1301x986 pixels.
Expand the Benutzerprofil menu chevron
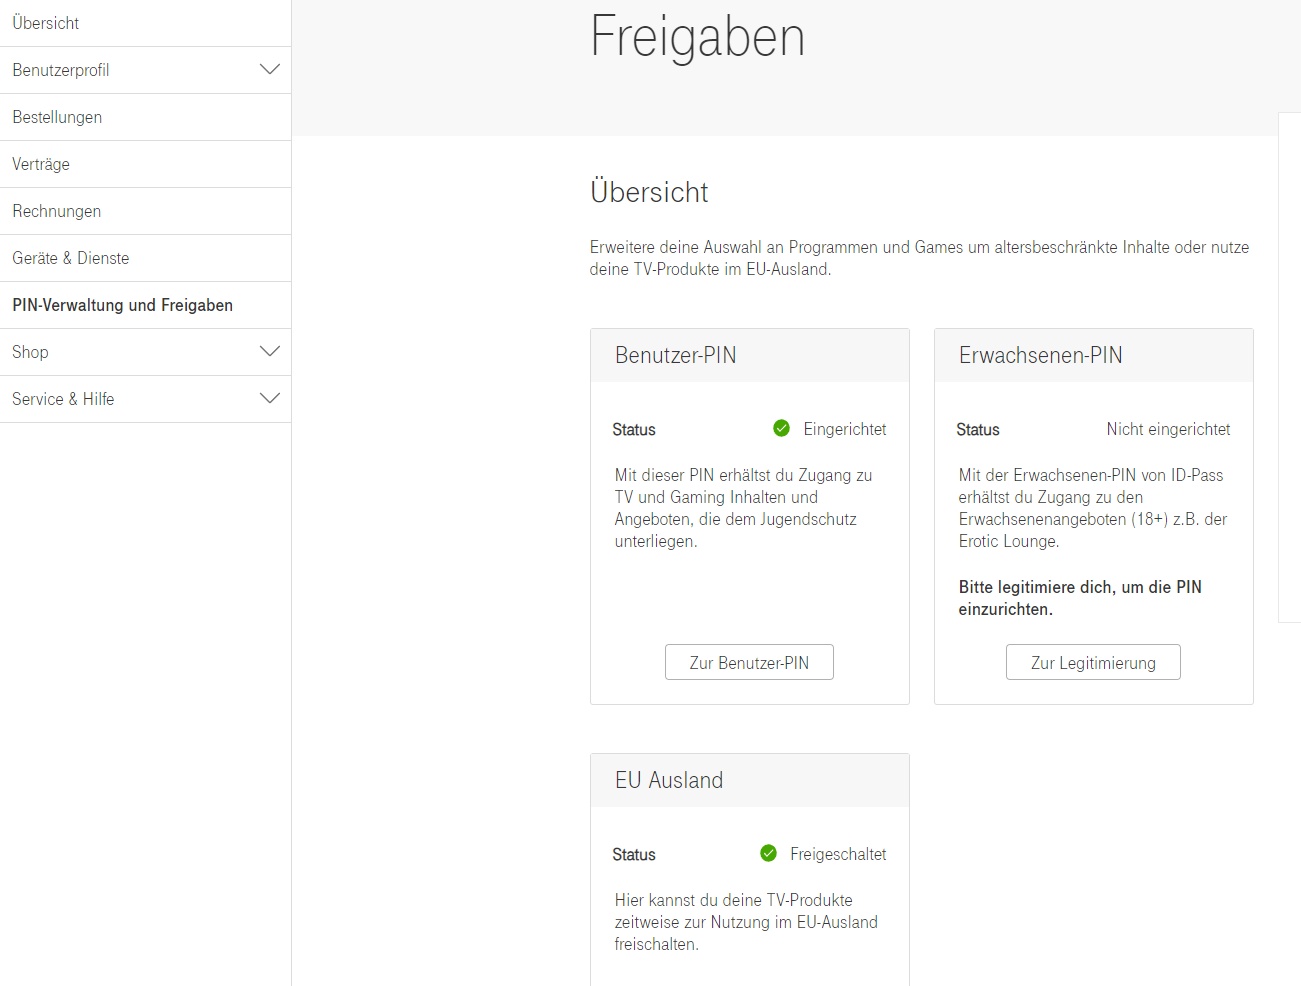click(x=269, y=69)
